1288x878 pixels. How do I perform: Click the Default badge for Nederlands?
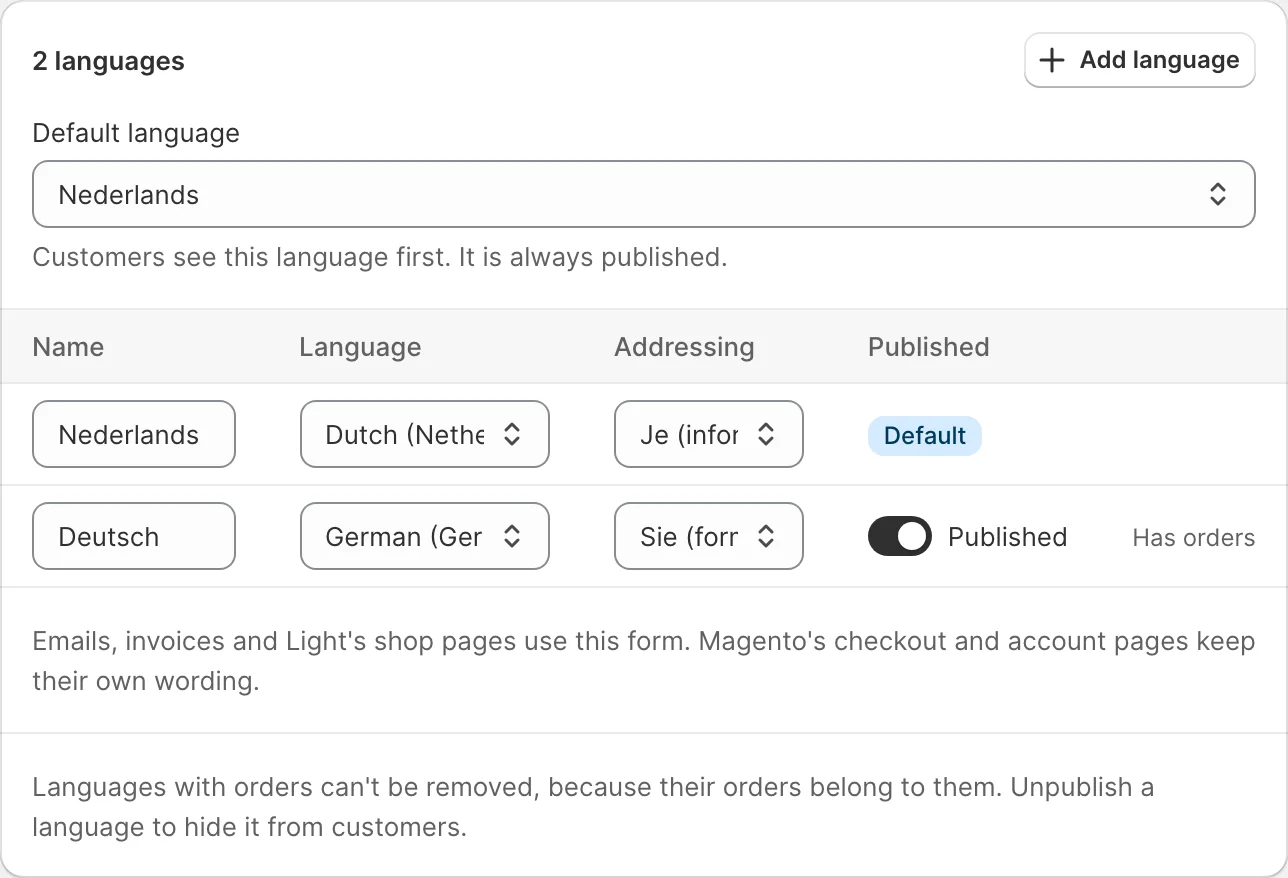point(925,435)
